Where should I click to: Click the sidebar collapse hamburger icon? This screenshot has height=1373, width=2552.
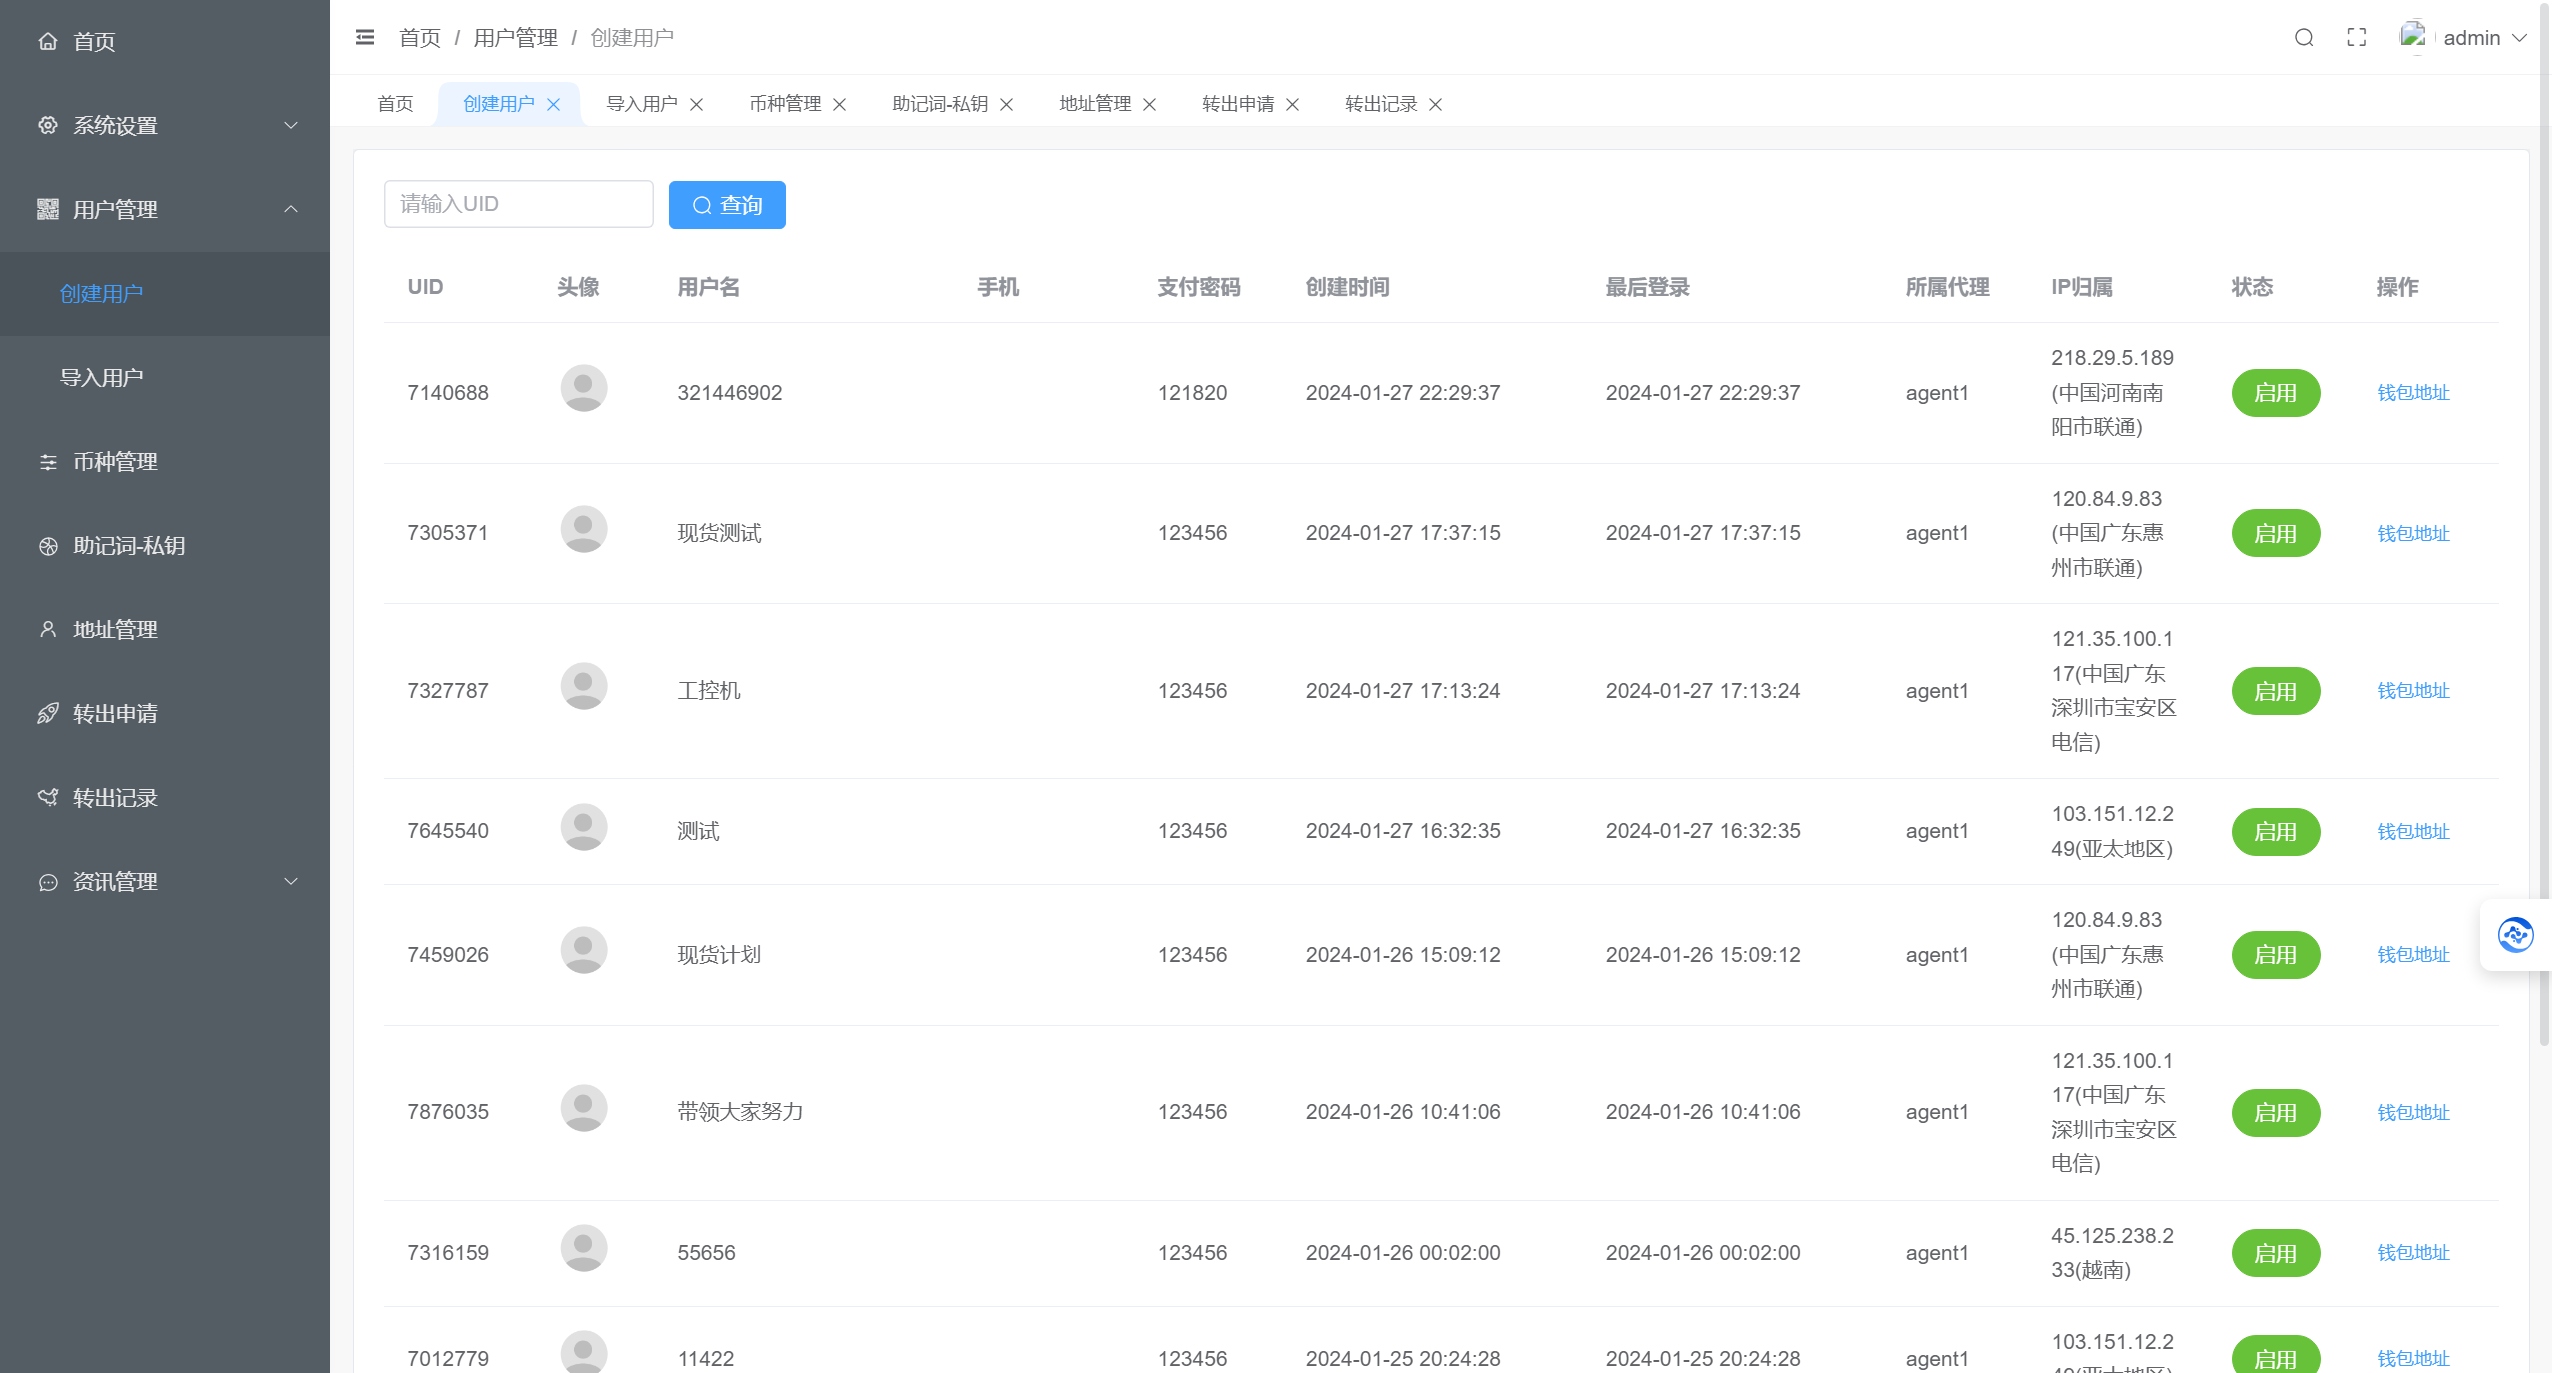tap(364, 37)
